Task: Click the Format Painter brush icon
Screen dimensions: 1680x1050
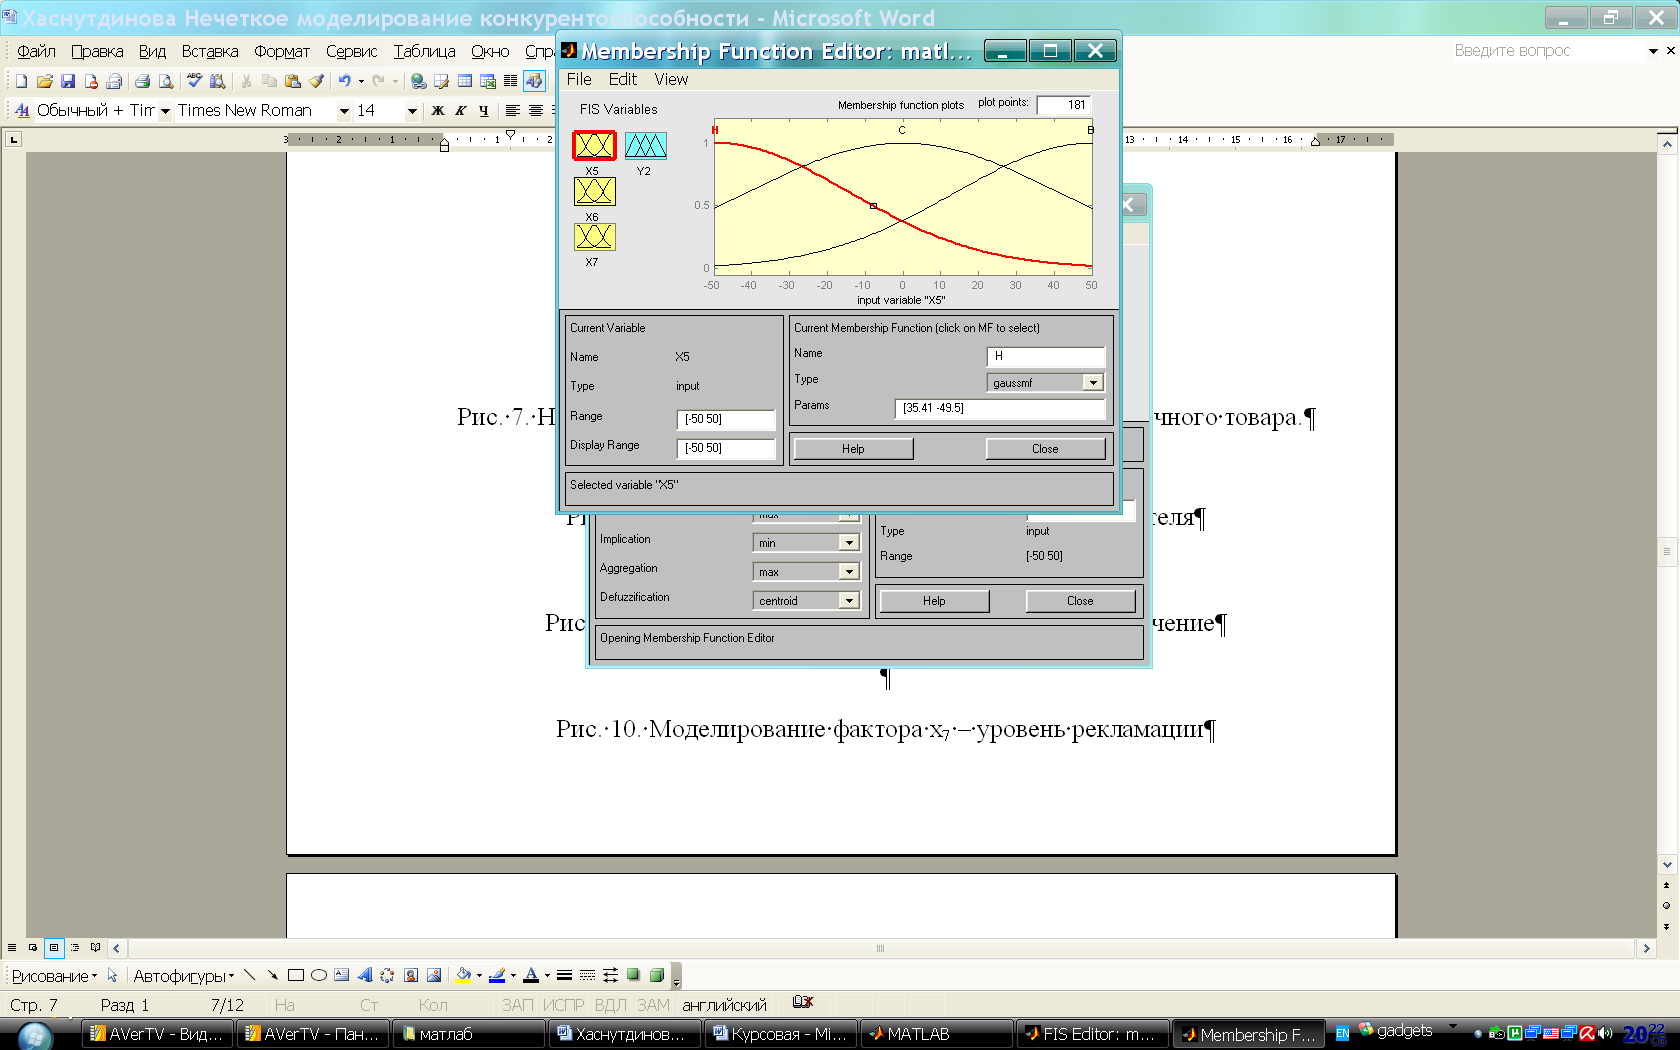Action: tap(317, 81)
